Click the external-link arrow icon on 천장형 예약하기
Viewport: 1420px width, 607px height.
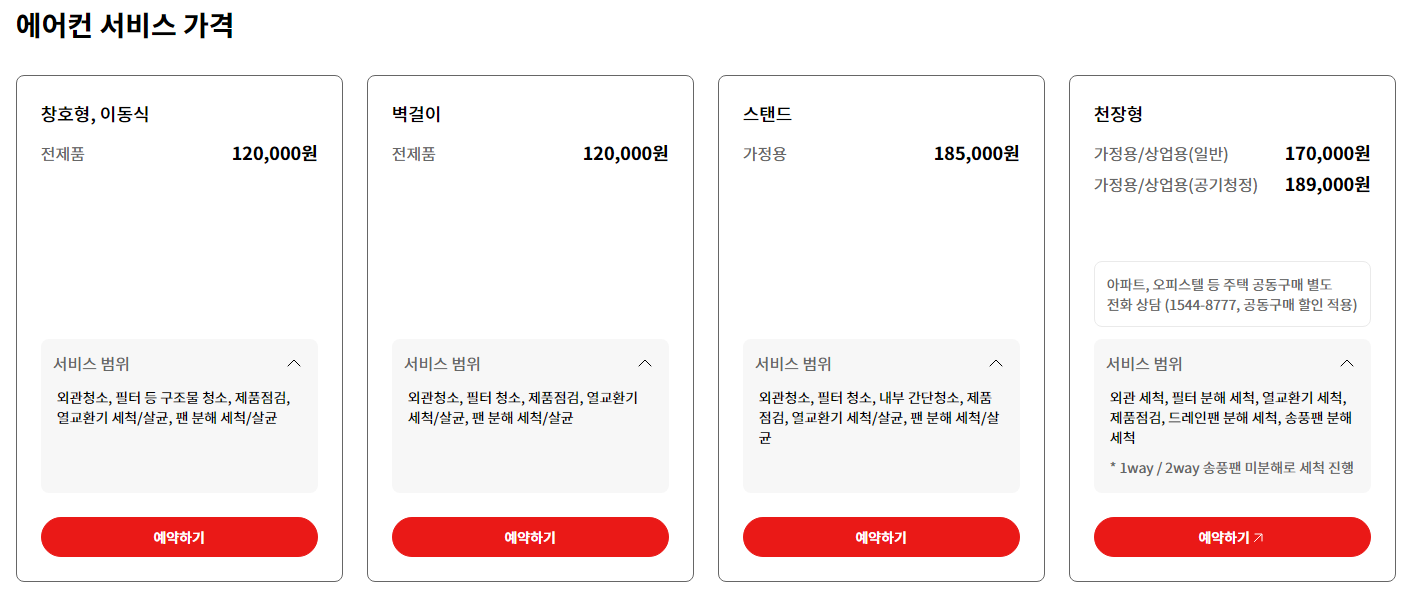pos(1259,538)
